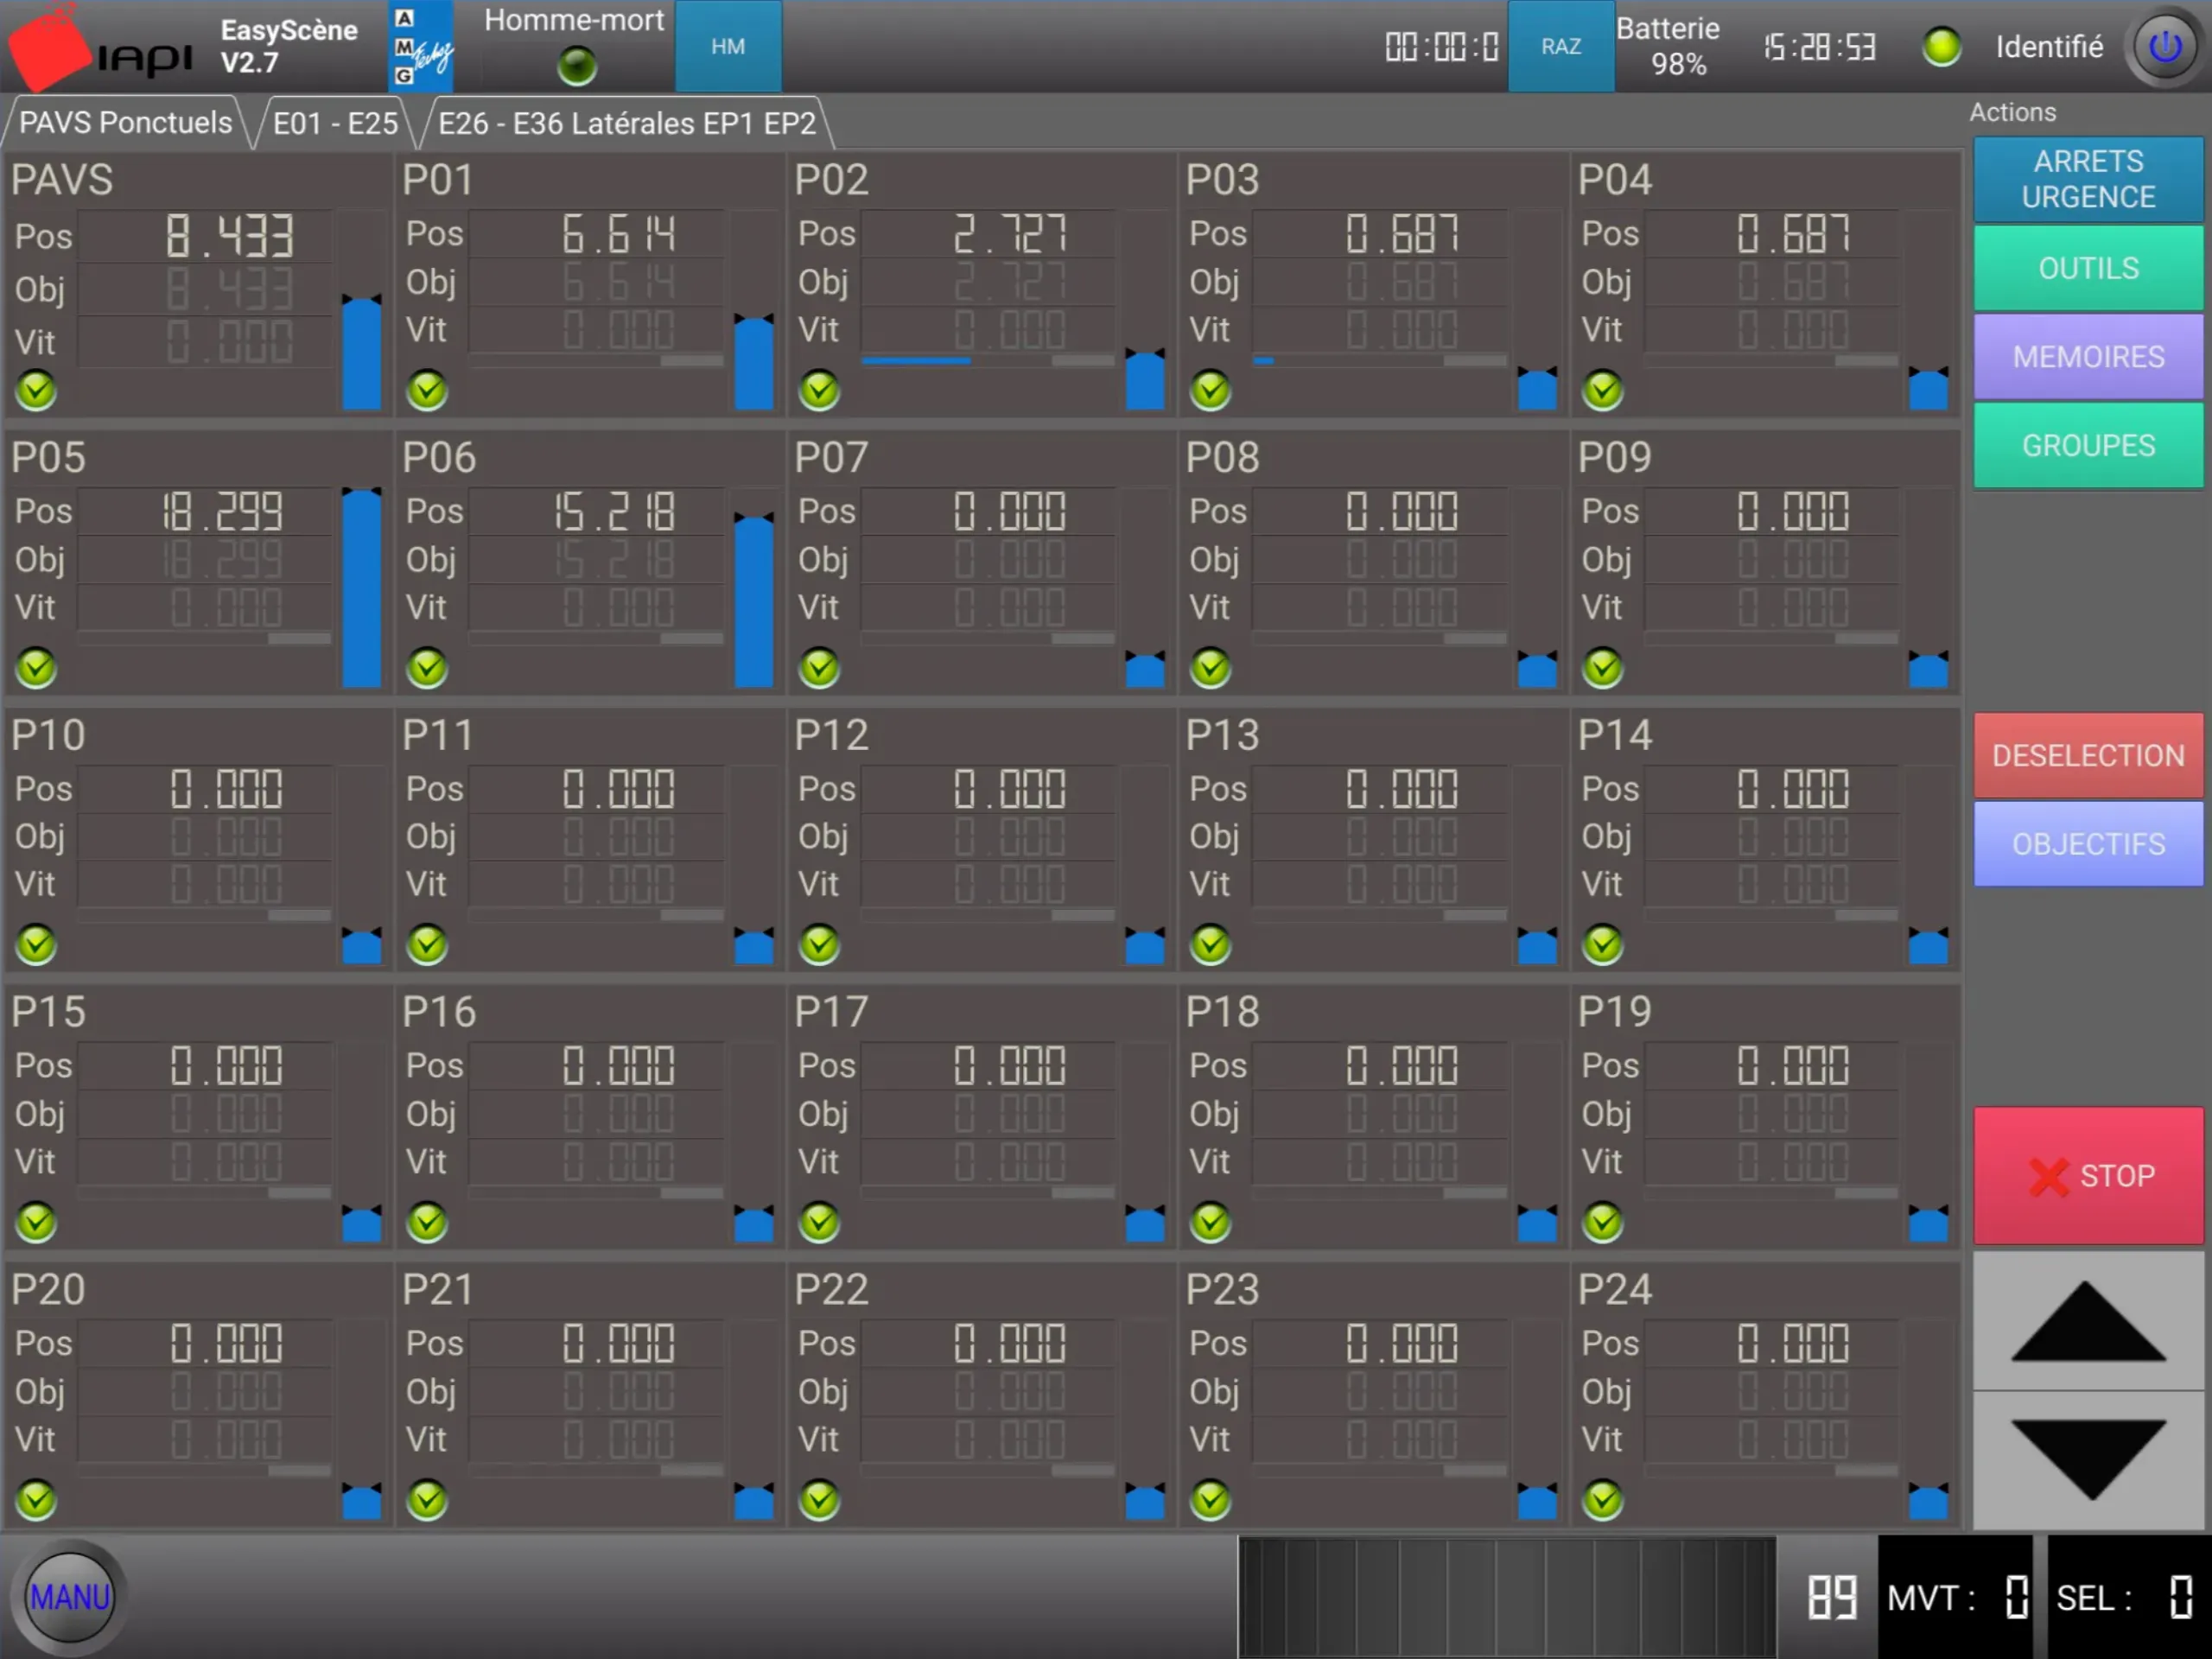Click the IAPI red logo
Viewport: 2212px width, 1659px height.
click(48, 48)
